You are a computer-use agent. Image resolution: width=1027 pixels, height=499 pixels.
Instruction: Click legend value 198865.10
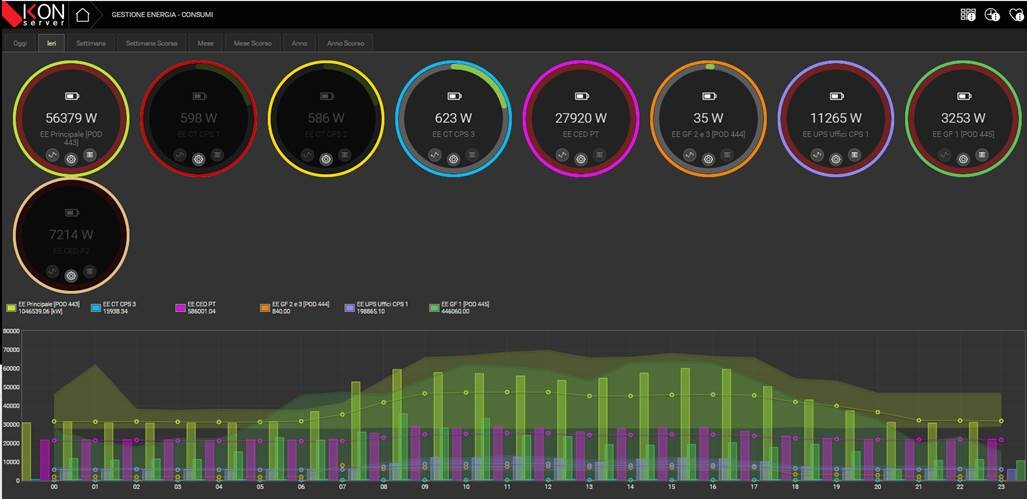(x=371, y=311)
